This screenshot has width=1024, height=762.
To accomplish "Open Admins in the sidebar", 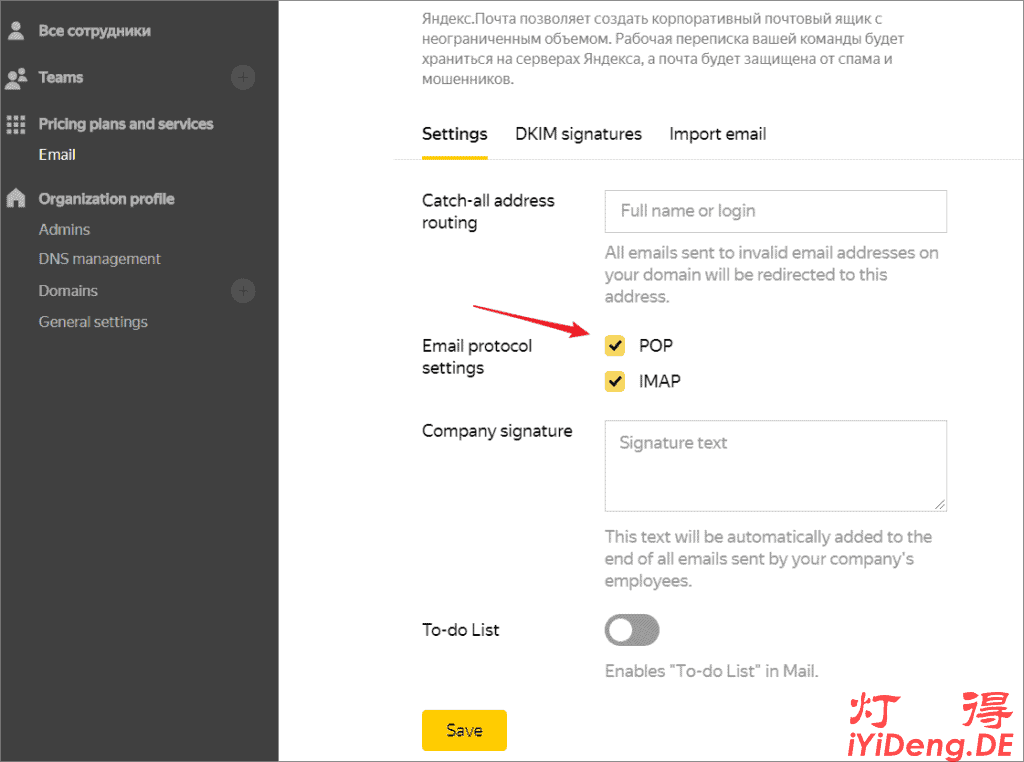I will point(64,229).
